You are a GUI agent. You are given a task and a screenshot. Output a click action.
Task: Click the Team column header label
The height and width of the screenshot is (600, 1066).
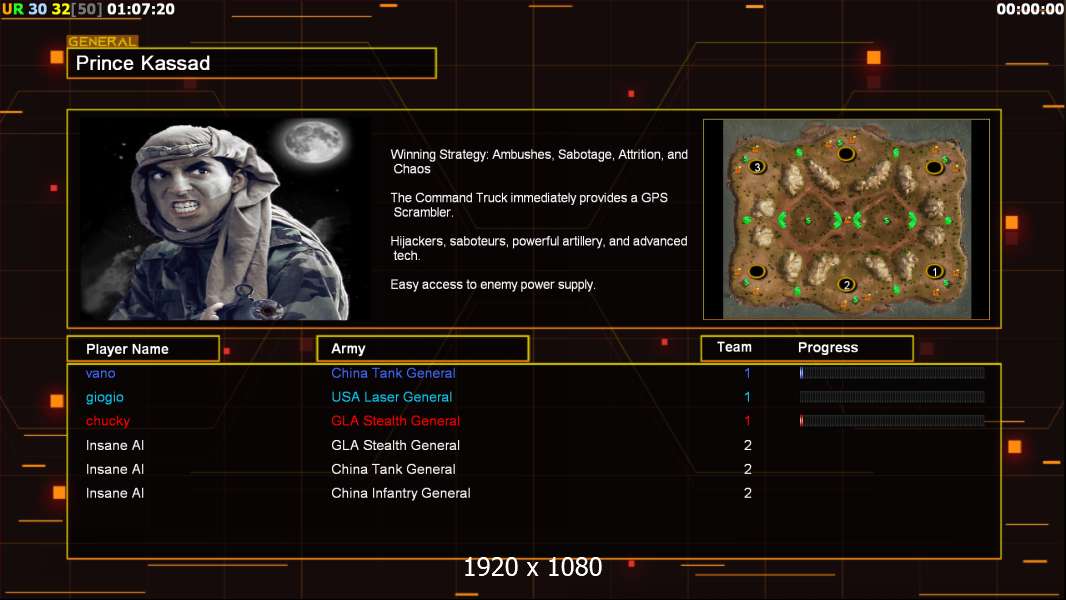click(734, 347)
